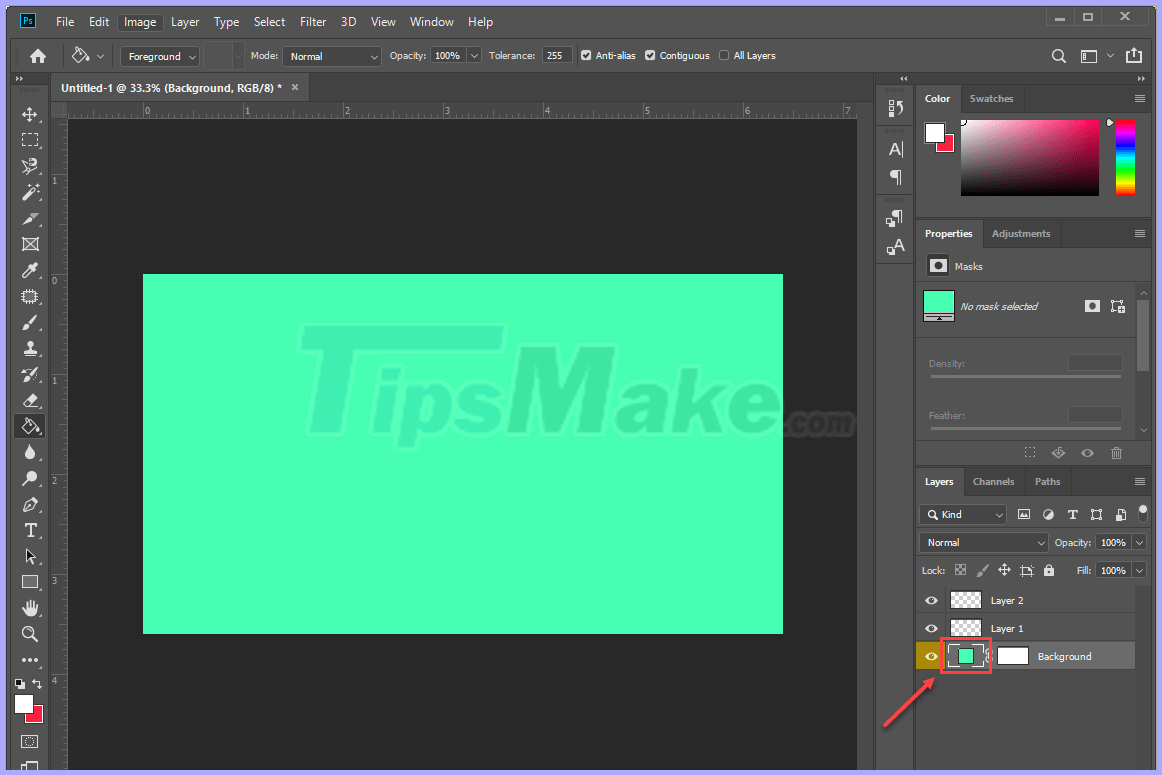Image resolution: width=1162 pixels, height=775 pixels.
Task: Select the Zoom tool
Action: 30,634
